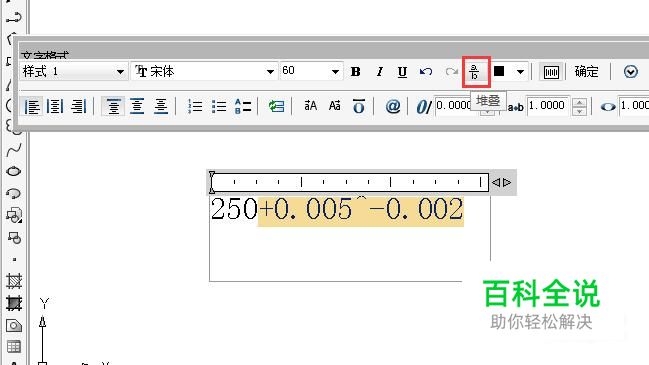Apply lettered A B list formatting

tap(243, 106)
